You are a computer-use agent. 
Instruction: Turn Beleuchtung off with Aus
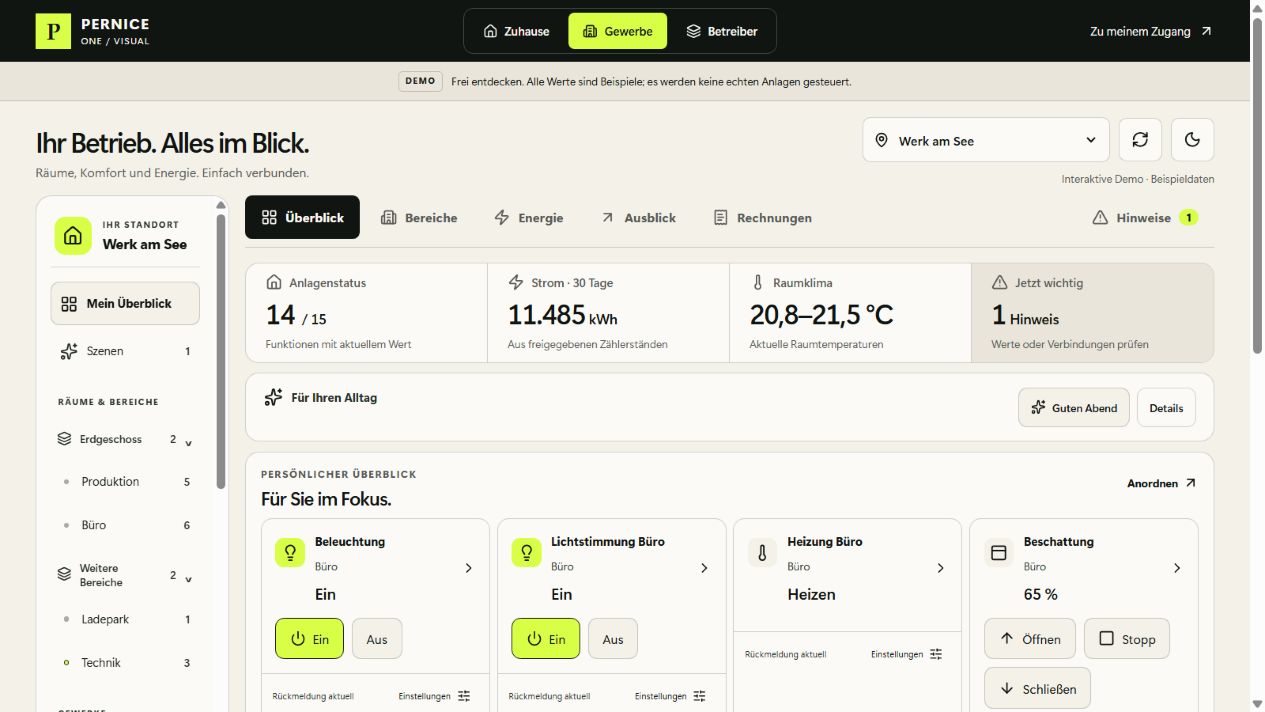(x=377, y=639)
